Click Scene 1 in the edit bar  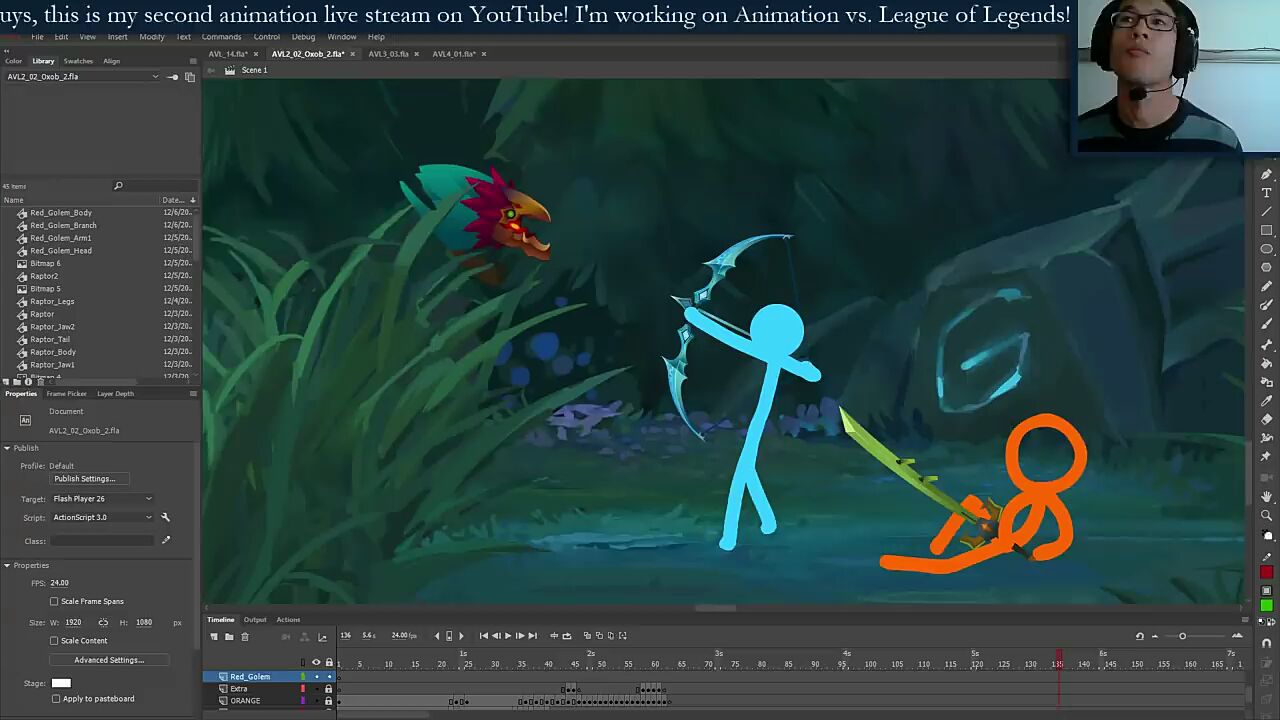click(254, 70)
